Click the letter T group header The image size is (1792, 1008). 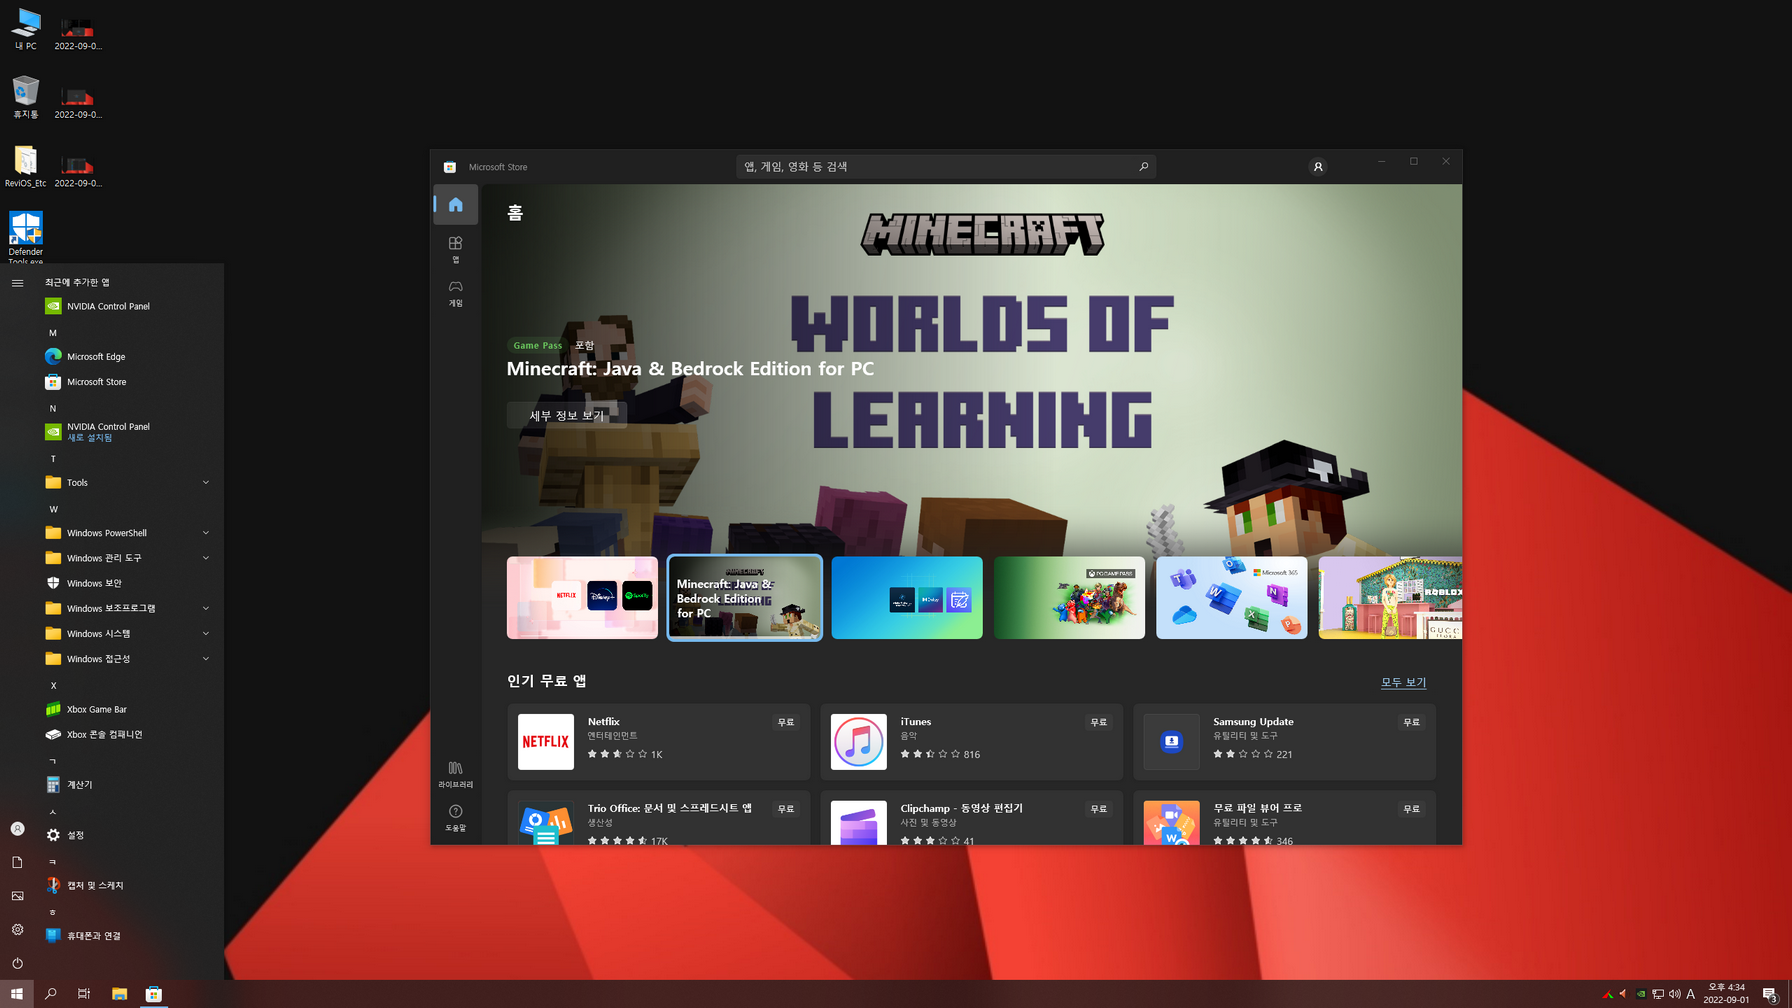coord(53,458)
